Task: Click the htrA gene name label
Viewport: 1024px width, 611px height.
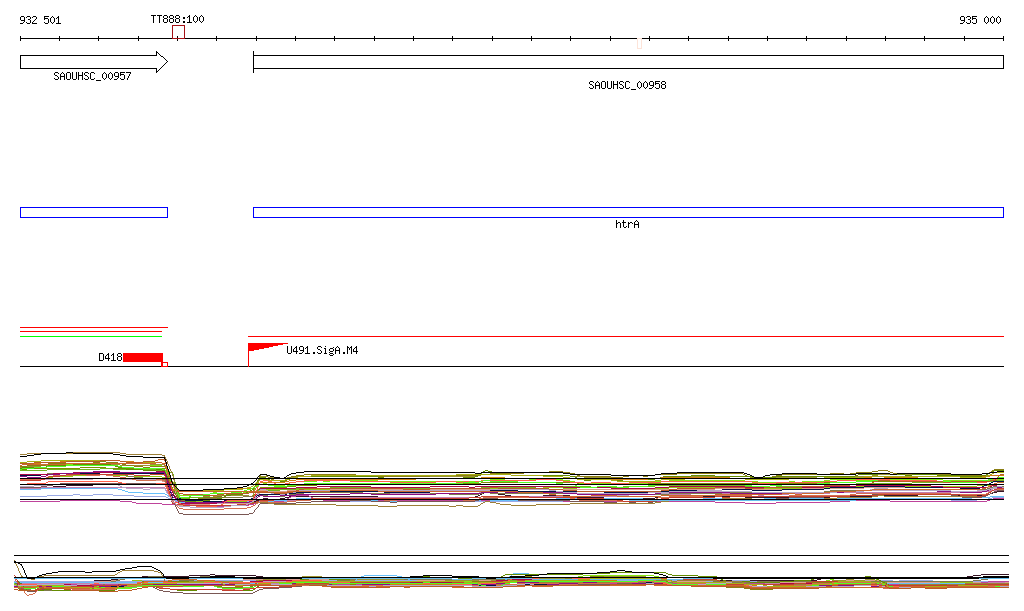Action: 627,225
